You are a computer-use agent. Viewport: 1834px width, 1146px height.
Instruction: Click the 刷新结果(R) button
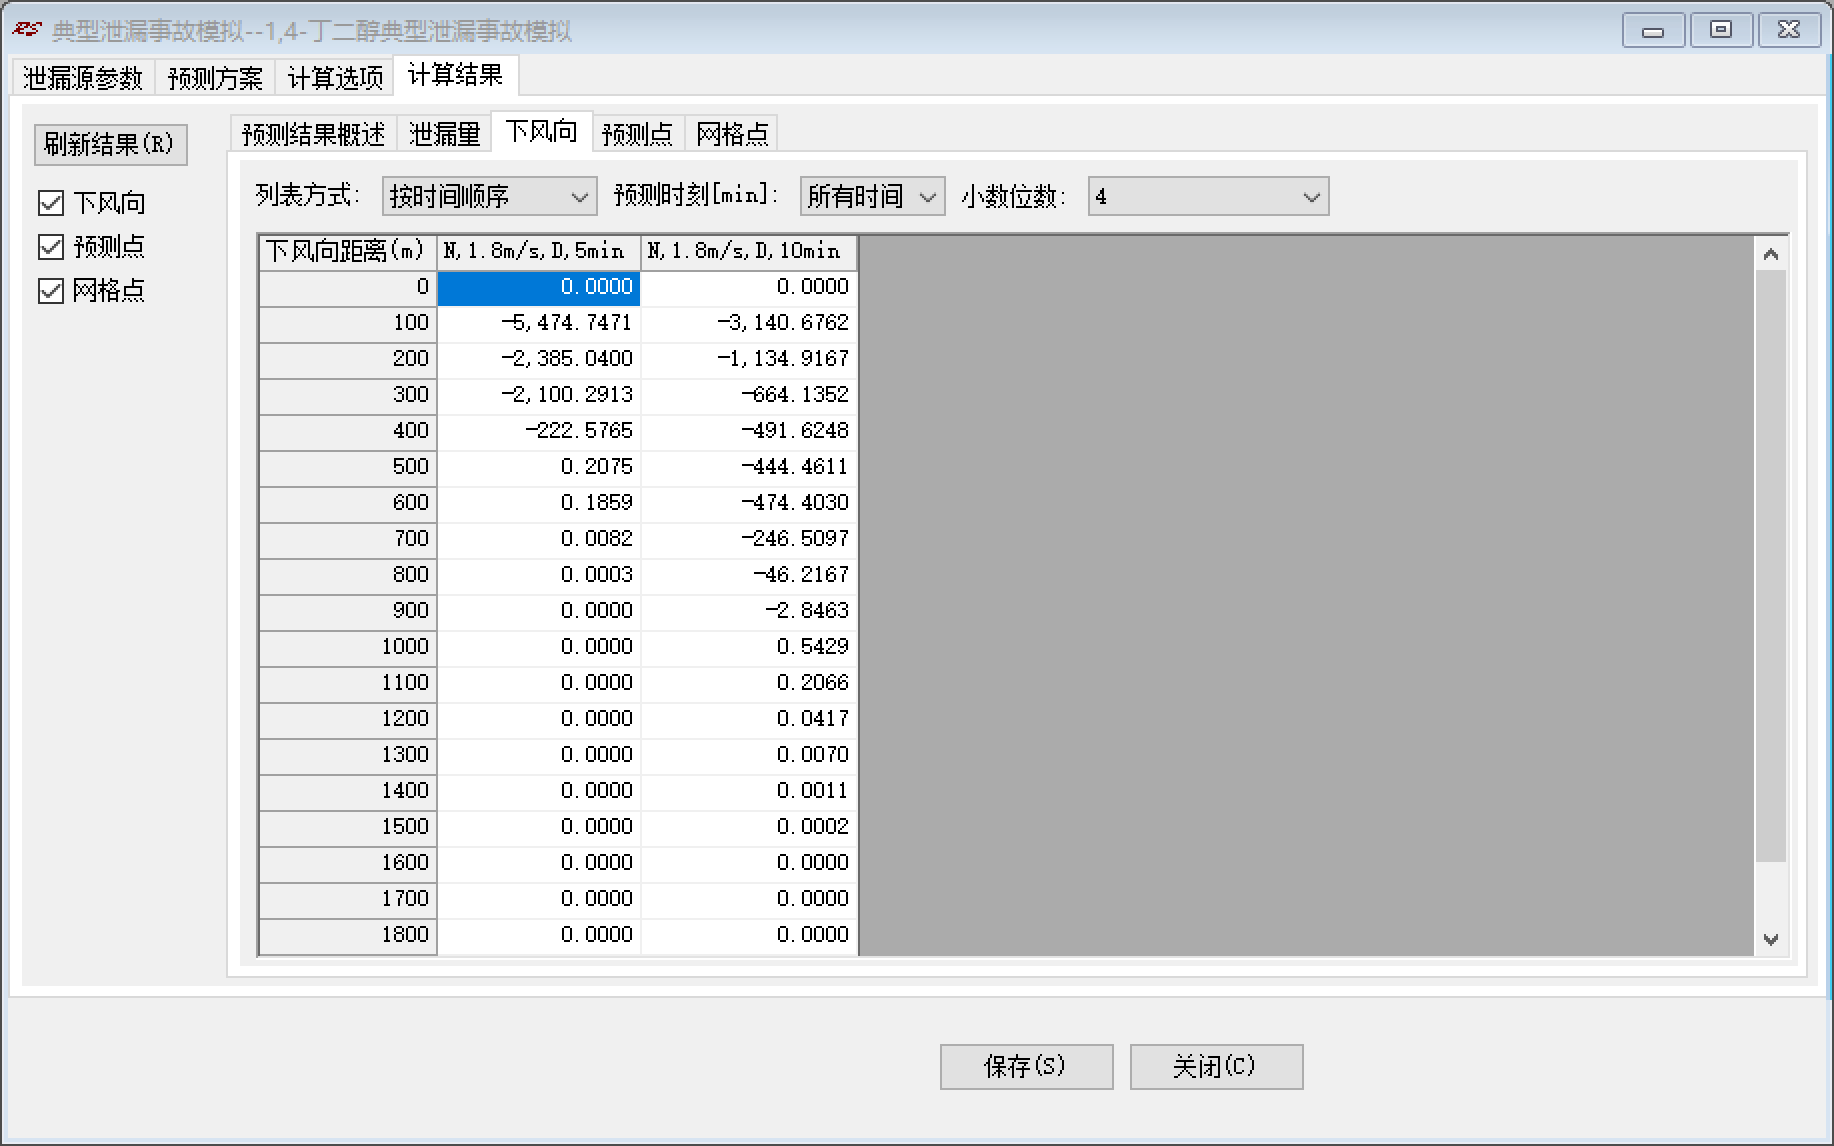coord(110,144)
